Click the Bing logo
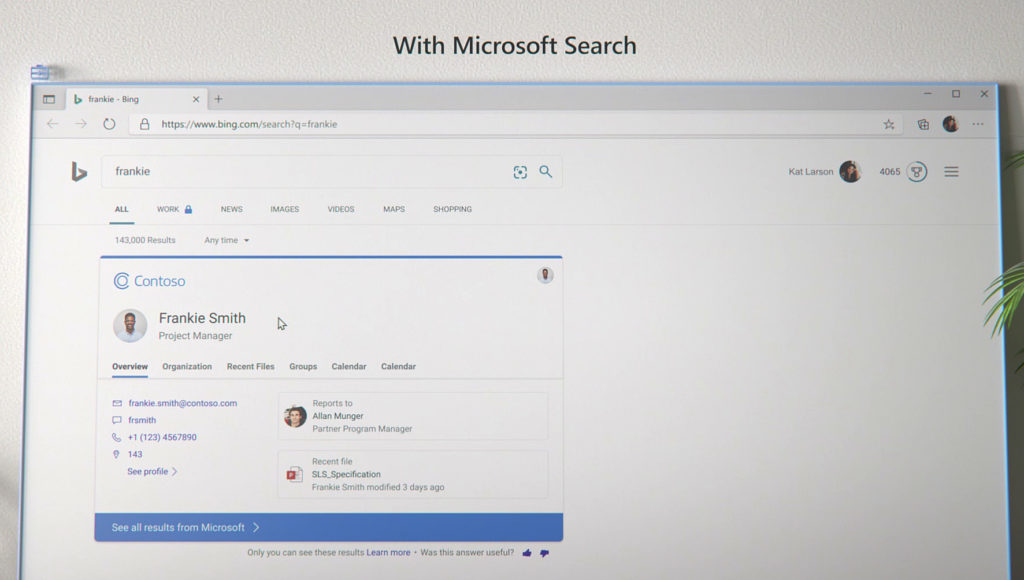 (x=79, y=172)
